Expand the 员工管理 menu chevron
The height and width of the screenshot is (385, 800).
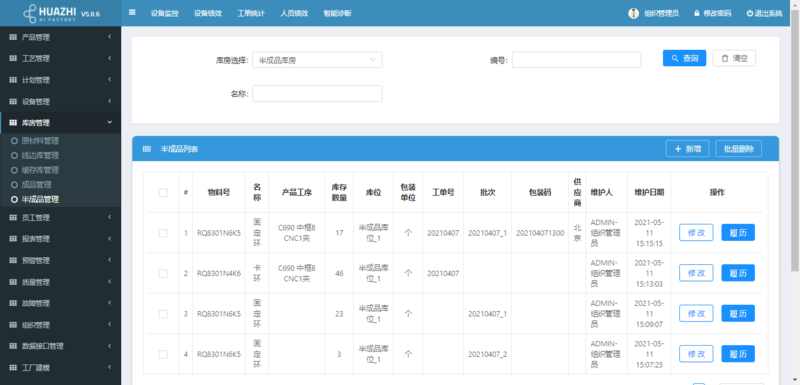click(x=110, y=218)
